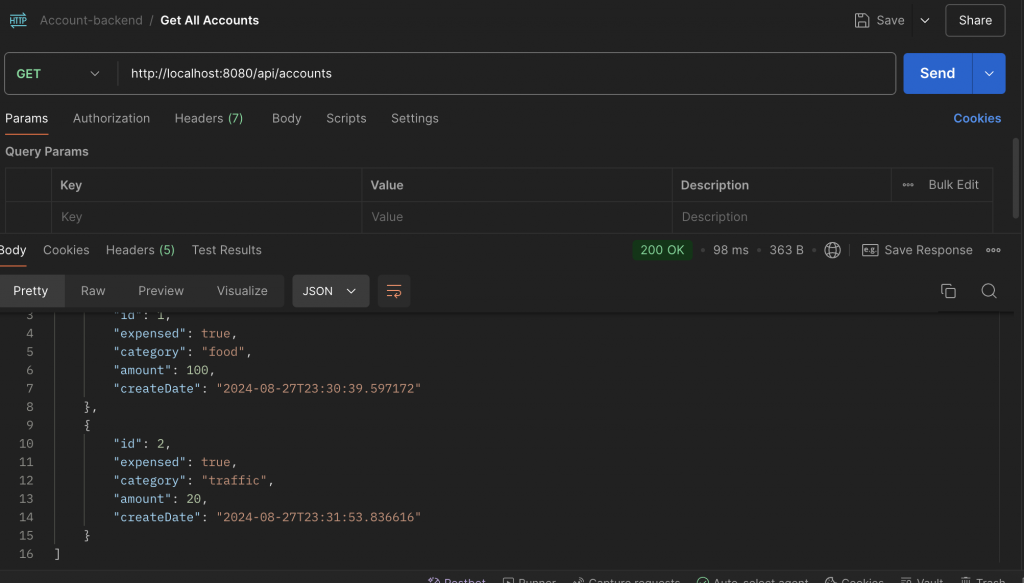Click the Save Response label
The height and width of the screenshot is (583, 1024).
[928, 251]
